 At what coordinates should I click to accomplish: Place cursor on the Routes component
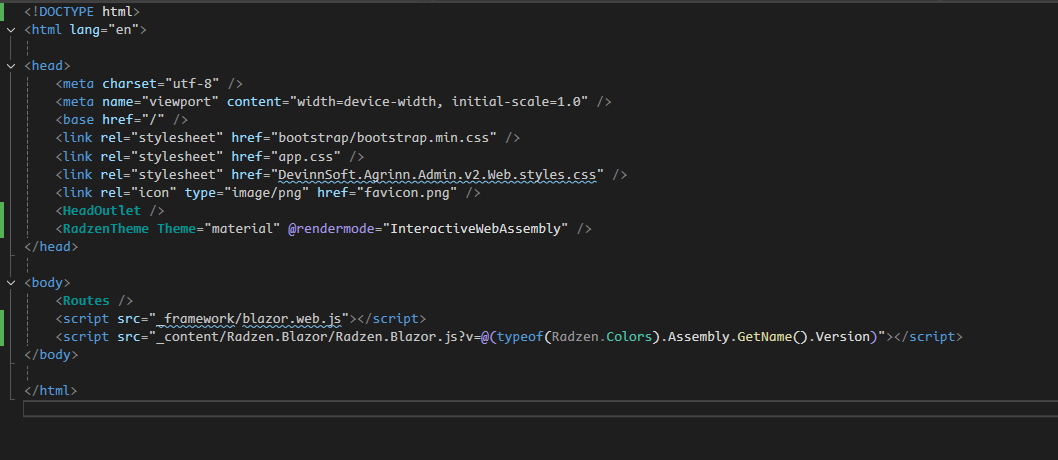pyautogui.click(x=86, y=301)
